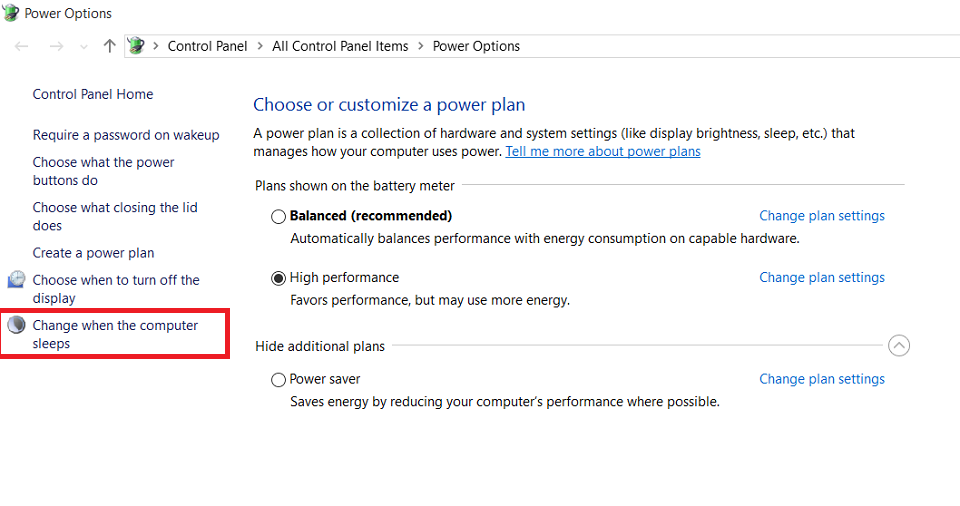
Task: Open Change when the computer sleeps
Action: (x=115, y=334)
